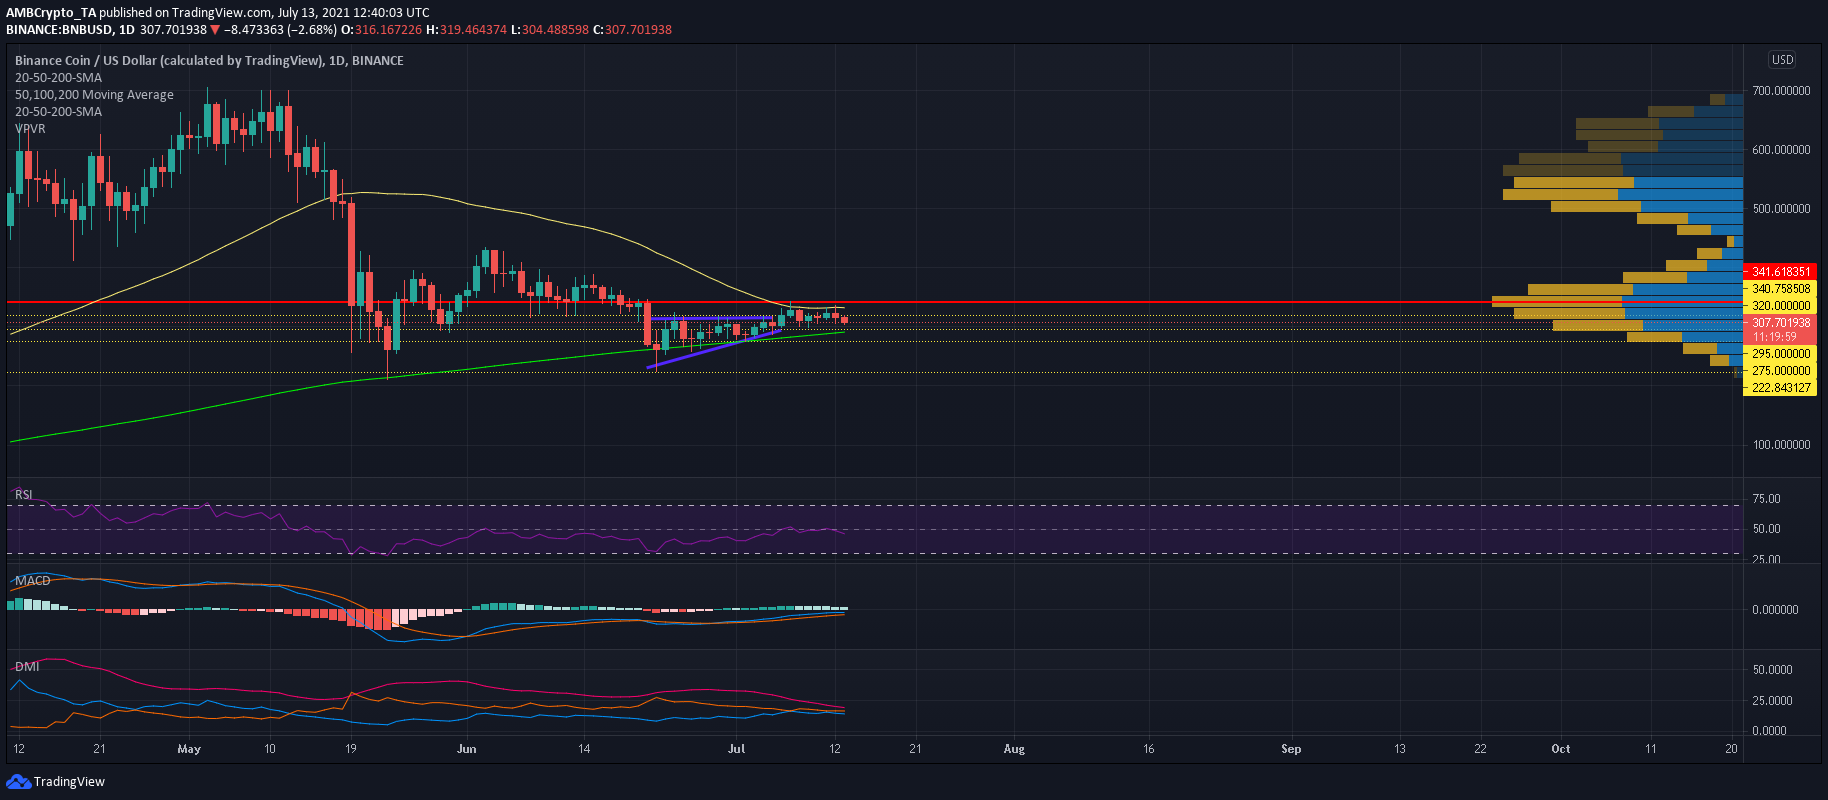Image resolution: width=1828 pixels, height=800 pixels.
Task: Click the yellow 295.000000 price label
Action: click(1780, 354)
